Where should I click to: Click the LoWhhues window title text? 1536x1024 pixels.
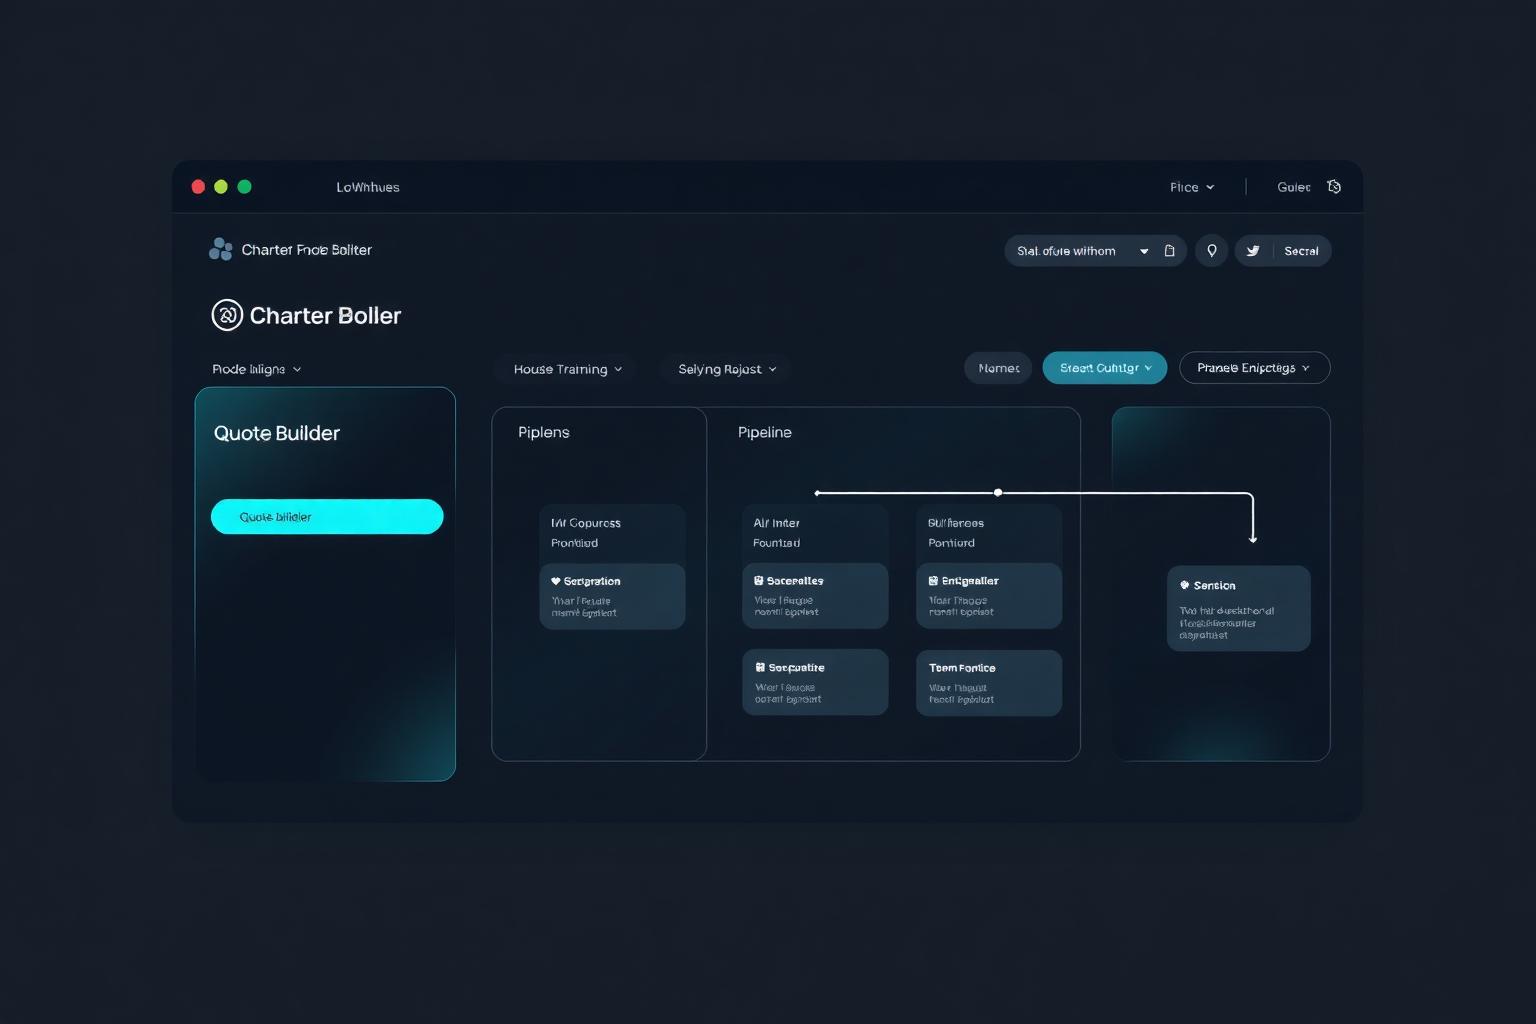368,187
